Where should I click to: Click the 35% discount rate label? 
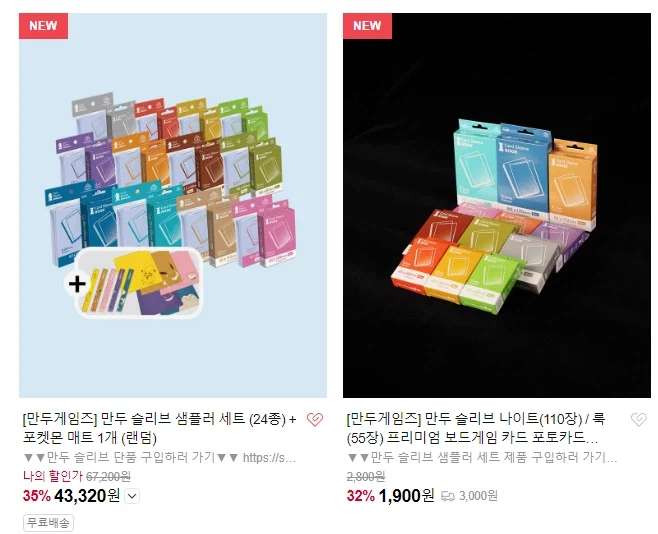(37, 496)
